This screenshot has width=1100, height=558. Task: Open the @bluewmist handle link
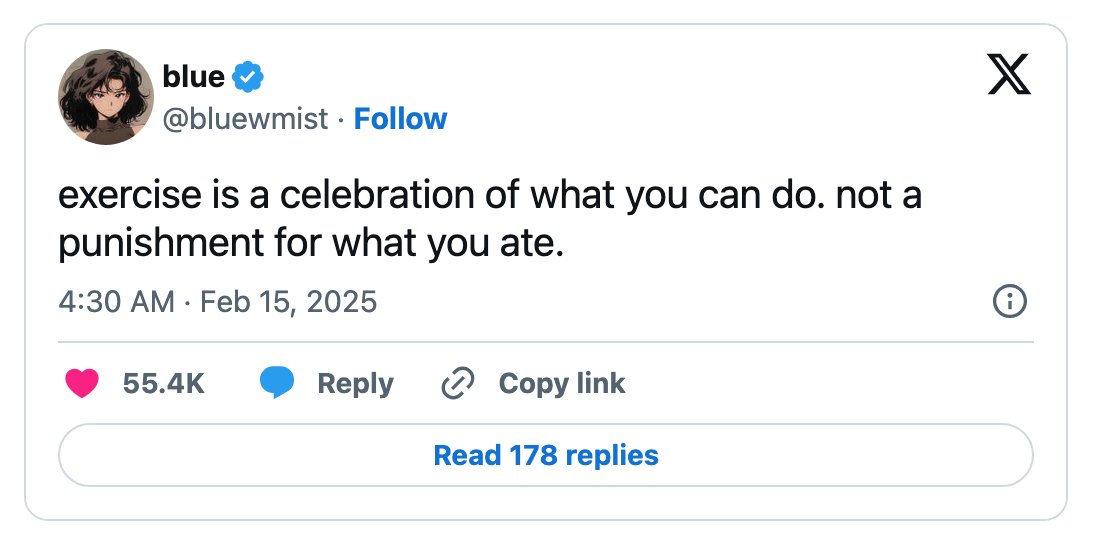(246, 119)
